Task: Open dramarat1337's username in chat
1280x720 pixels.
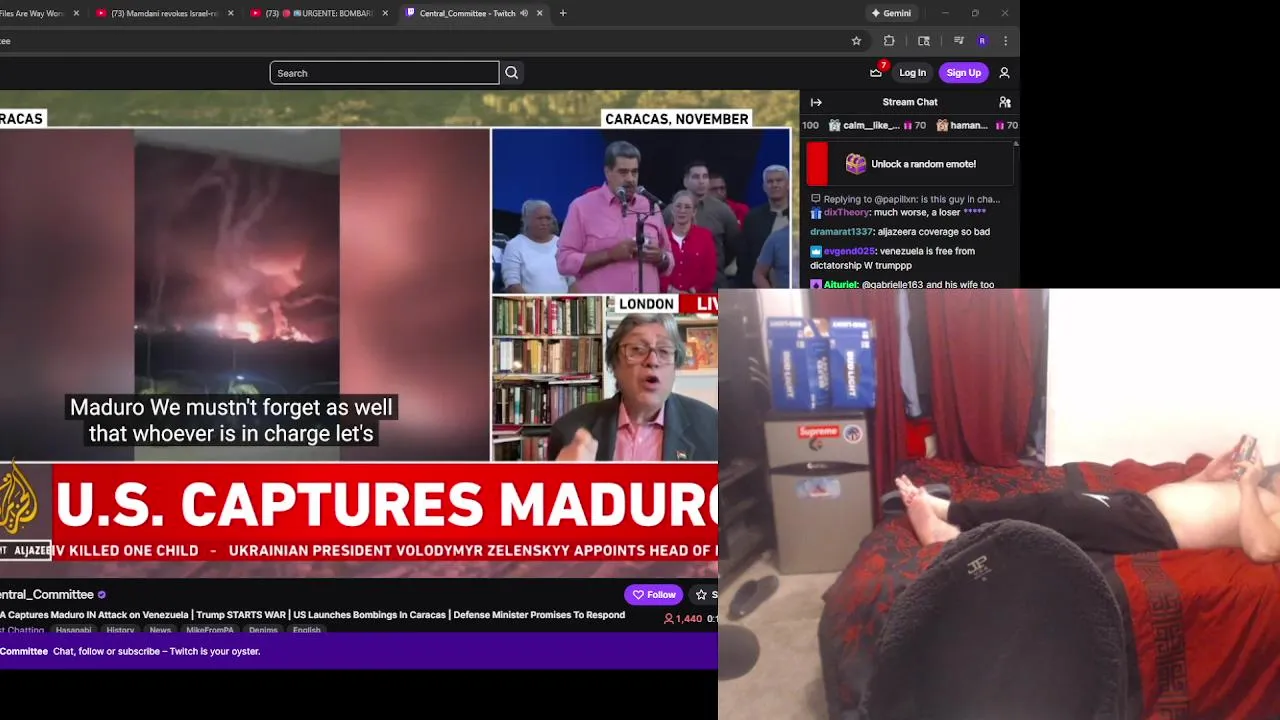Action: pos(841,232)
